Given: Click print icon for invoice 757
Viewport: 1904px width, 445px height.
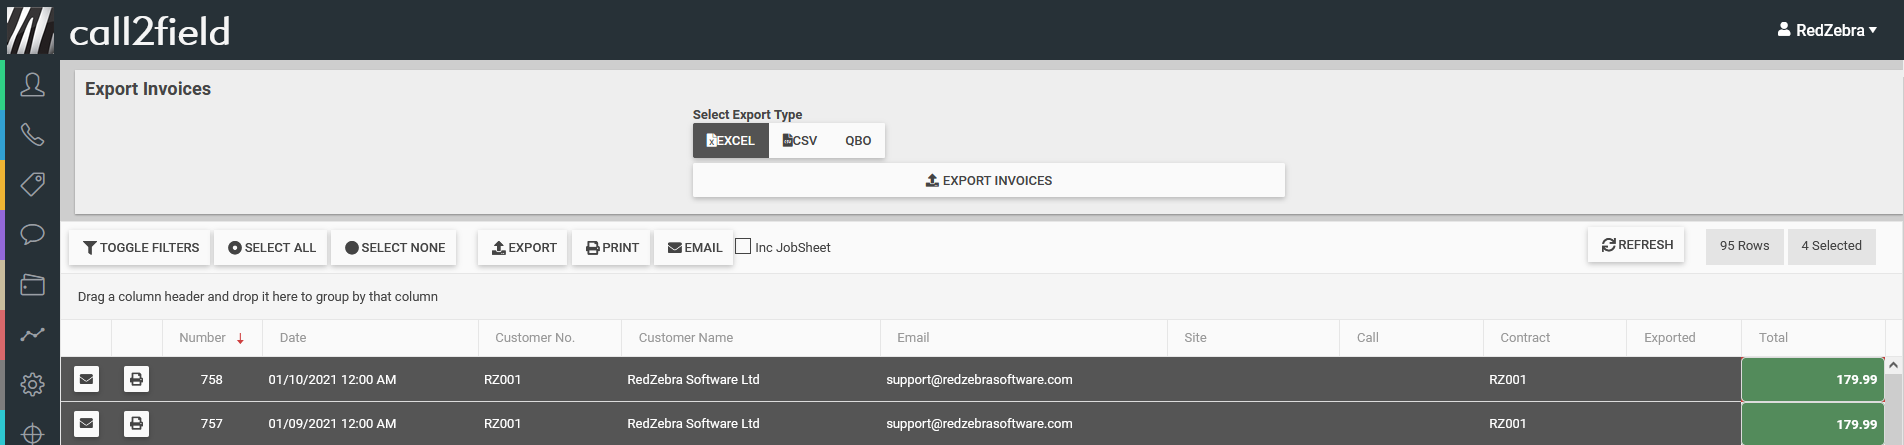Looking at the screenshot, I should [x=136, y=423].
